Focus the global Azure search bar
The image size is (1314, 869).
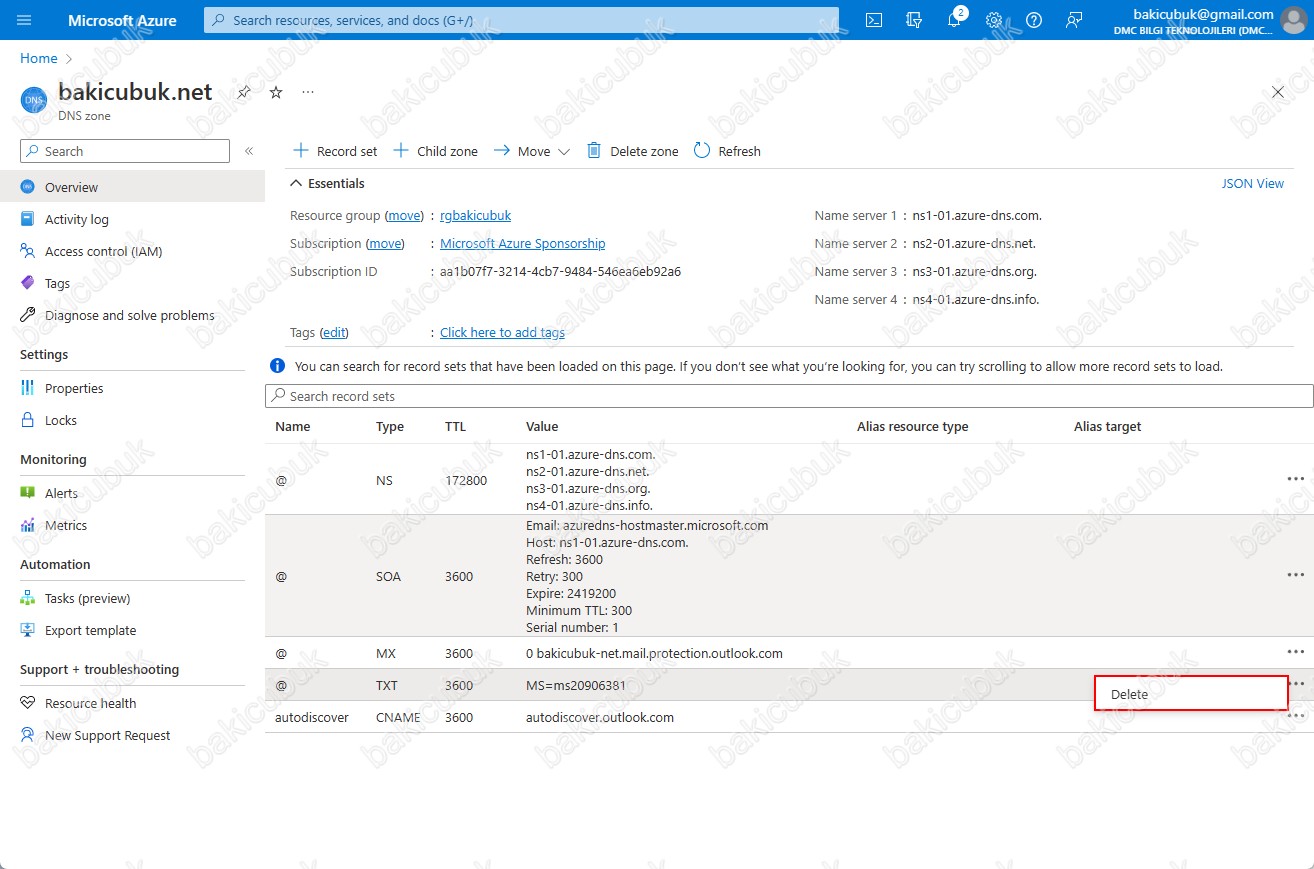[x=521, y=20]
